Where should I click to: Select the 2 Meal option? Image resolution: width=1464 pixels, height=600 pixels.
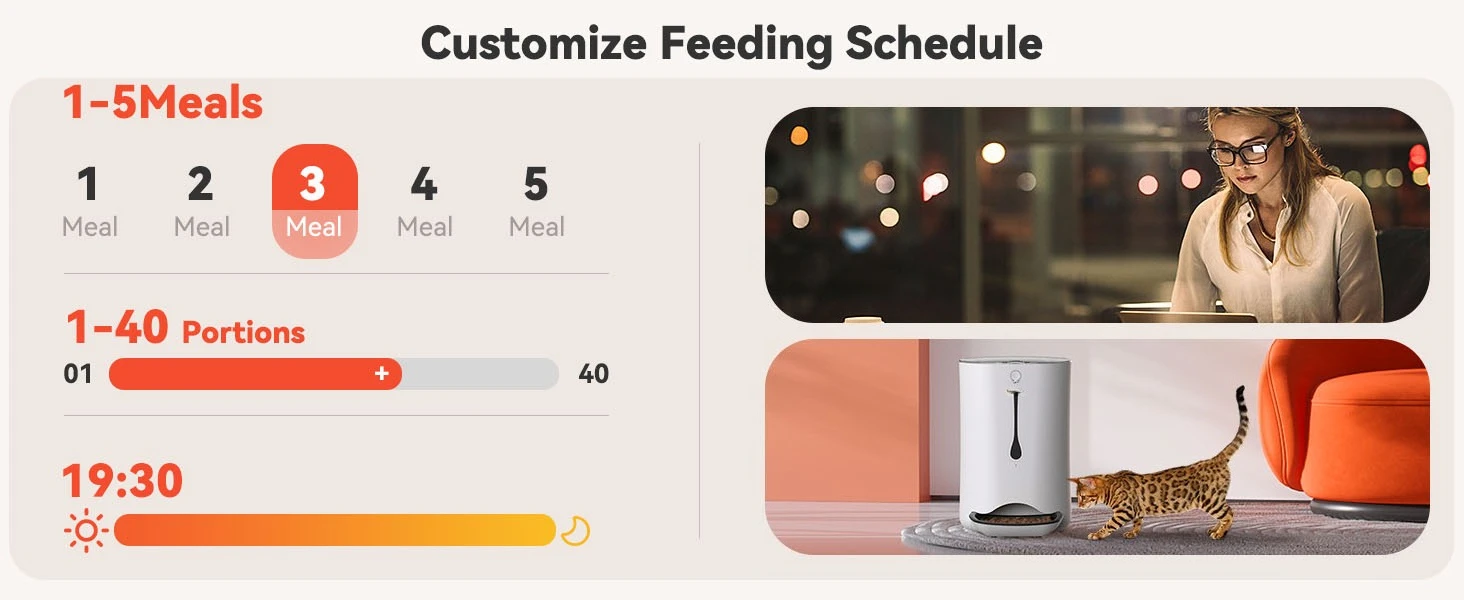pyautogui.click(x=202, y=202)
